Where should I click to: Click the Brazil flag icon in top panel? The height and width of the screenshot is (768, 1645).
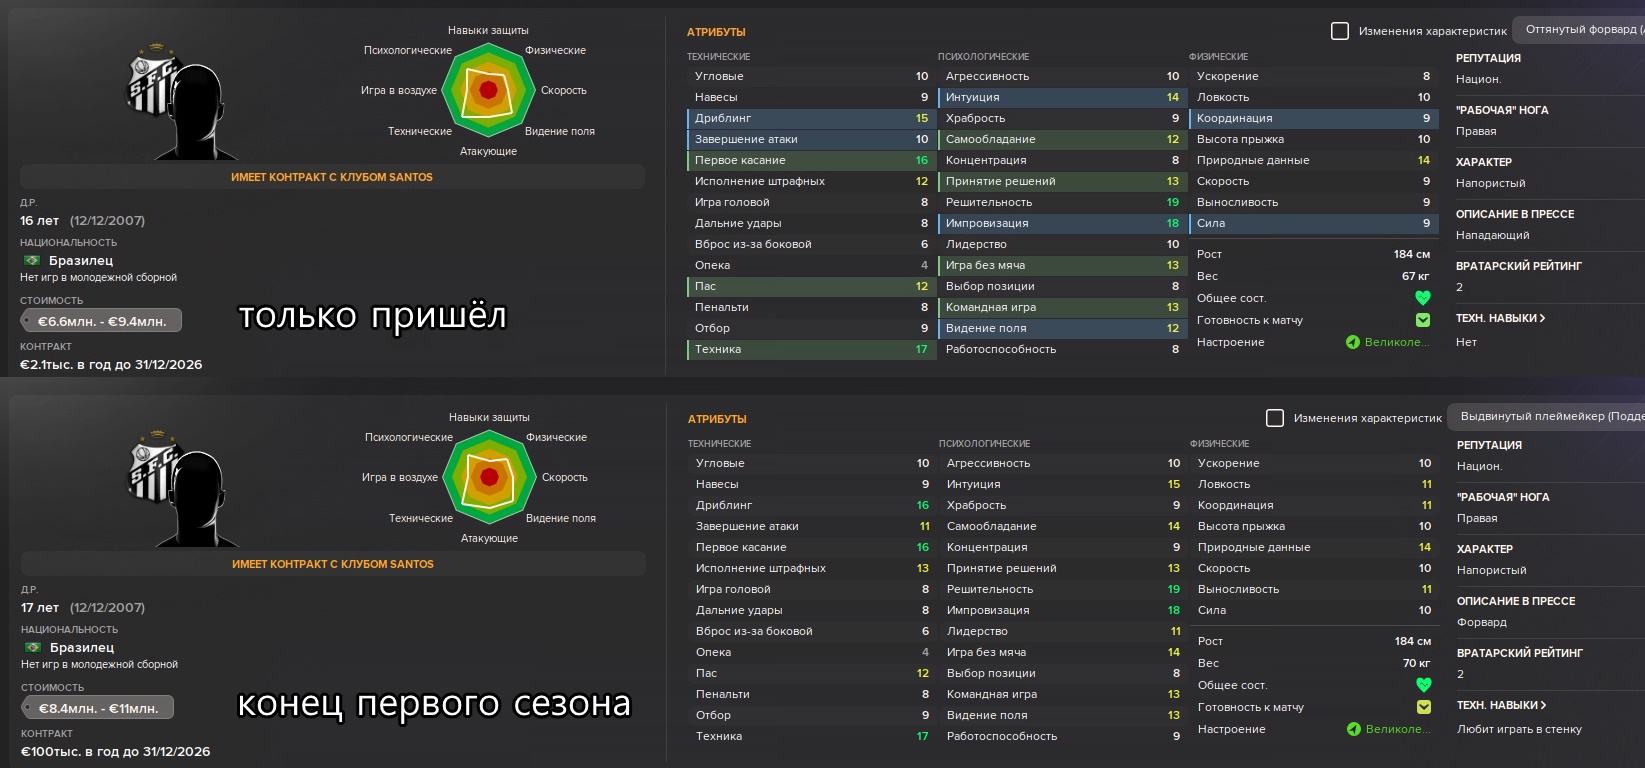tap(32, 261)
